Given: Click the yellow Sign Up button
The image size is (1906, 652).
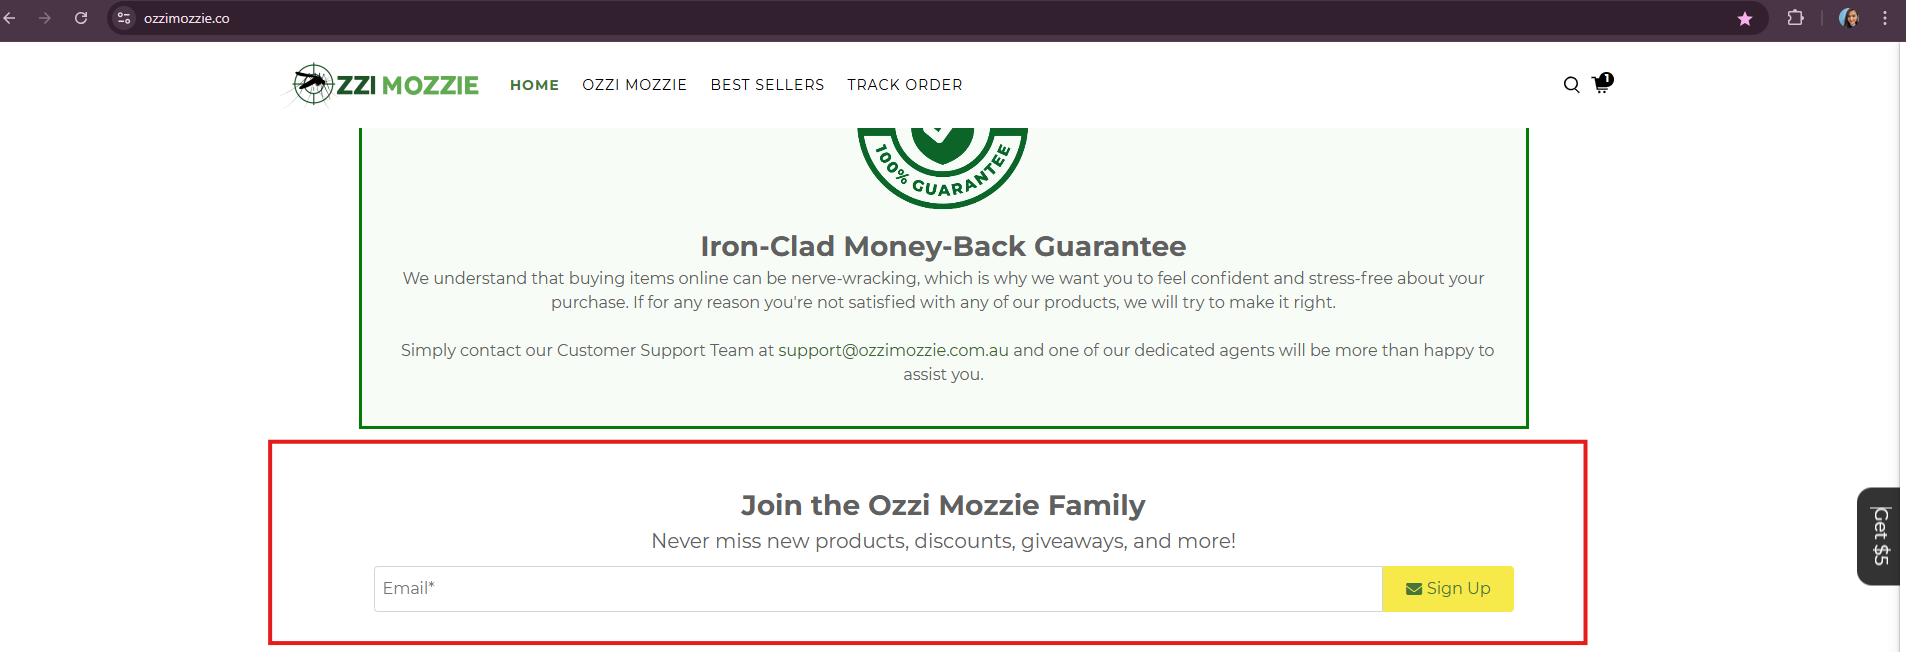Looking at the screenshot, I should tap(1448, 589).
